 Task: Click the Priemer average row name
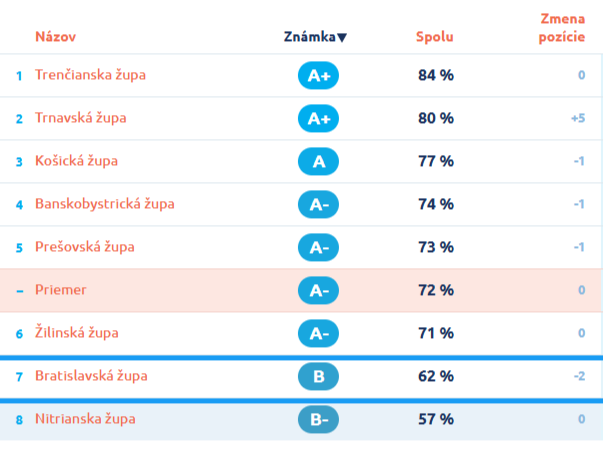click(61, 290)
